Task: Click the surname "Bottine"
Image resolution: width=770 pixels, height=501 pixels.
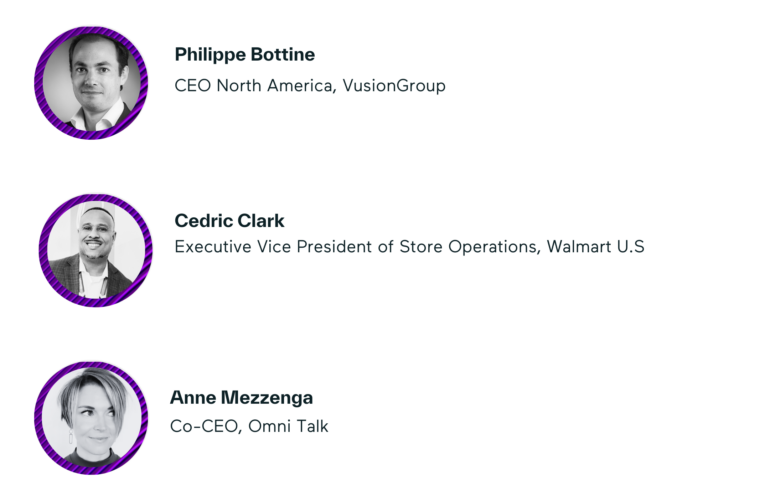Action: point(283,55)
